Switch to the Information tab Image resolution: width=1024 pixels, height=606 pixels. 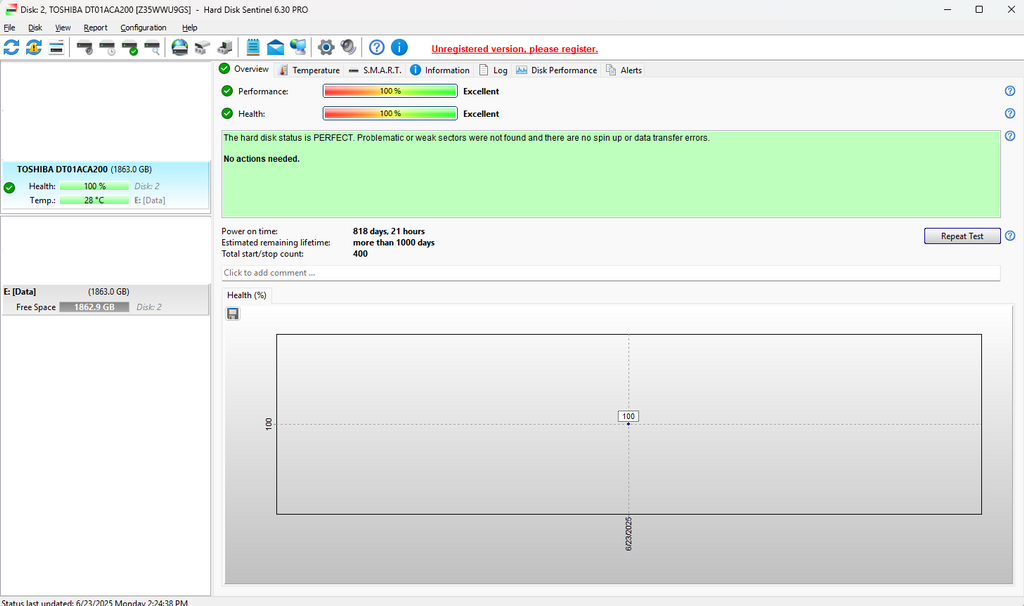tap(440, 70)
